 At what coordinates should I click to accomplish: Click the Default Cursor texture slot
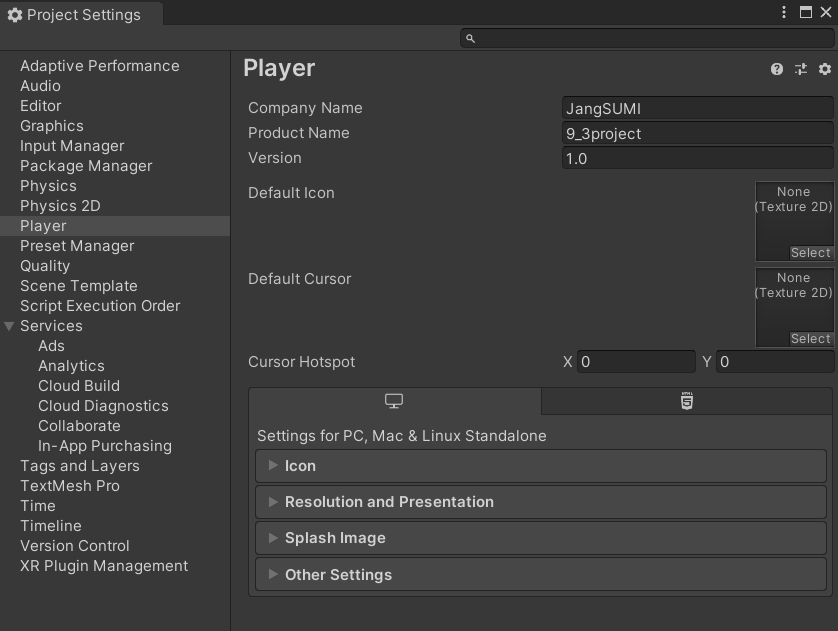794,307
